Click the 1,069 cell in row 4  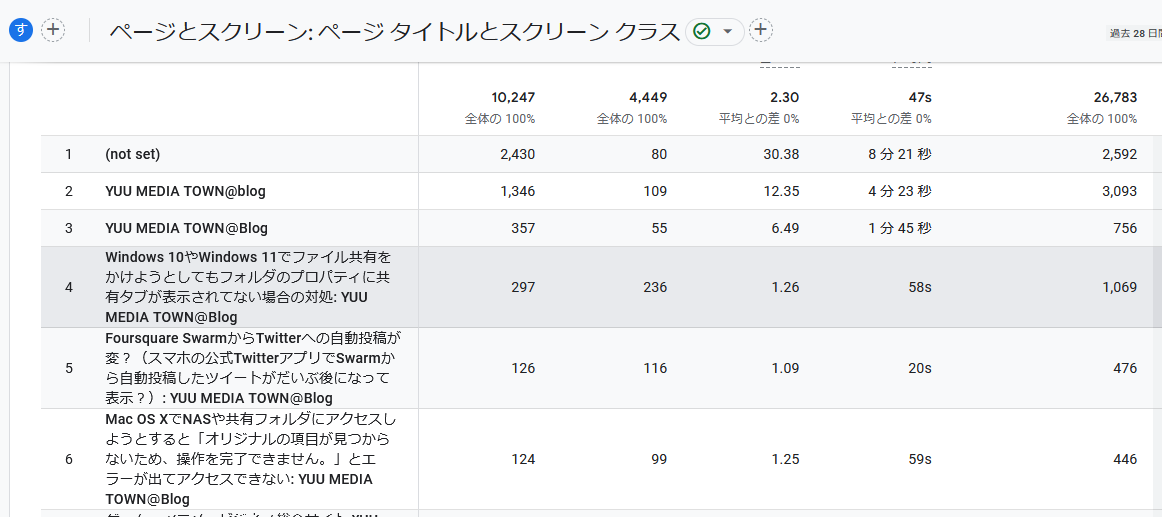[x=1119, y=287]
